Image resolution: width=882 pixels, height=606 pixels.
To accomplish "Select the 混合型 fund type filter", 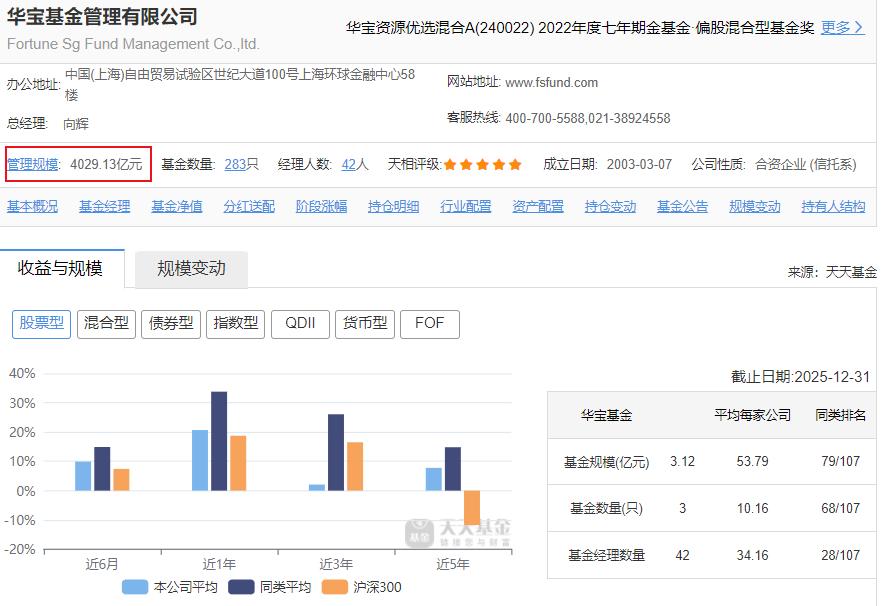I will pyautogui.click(x=106, y=323).
